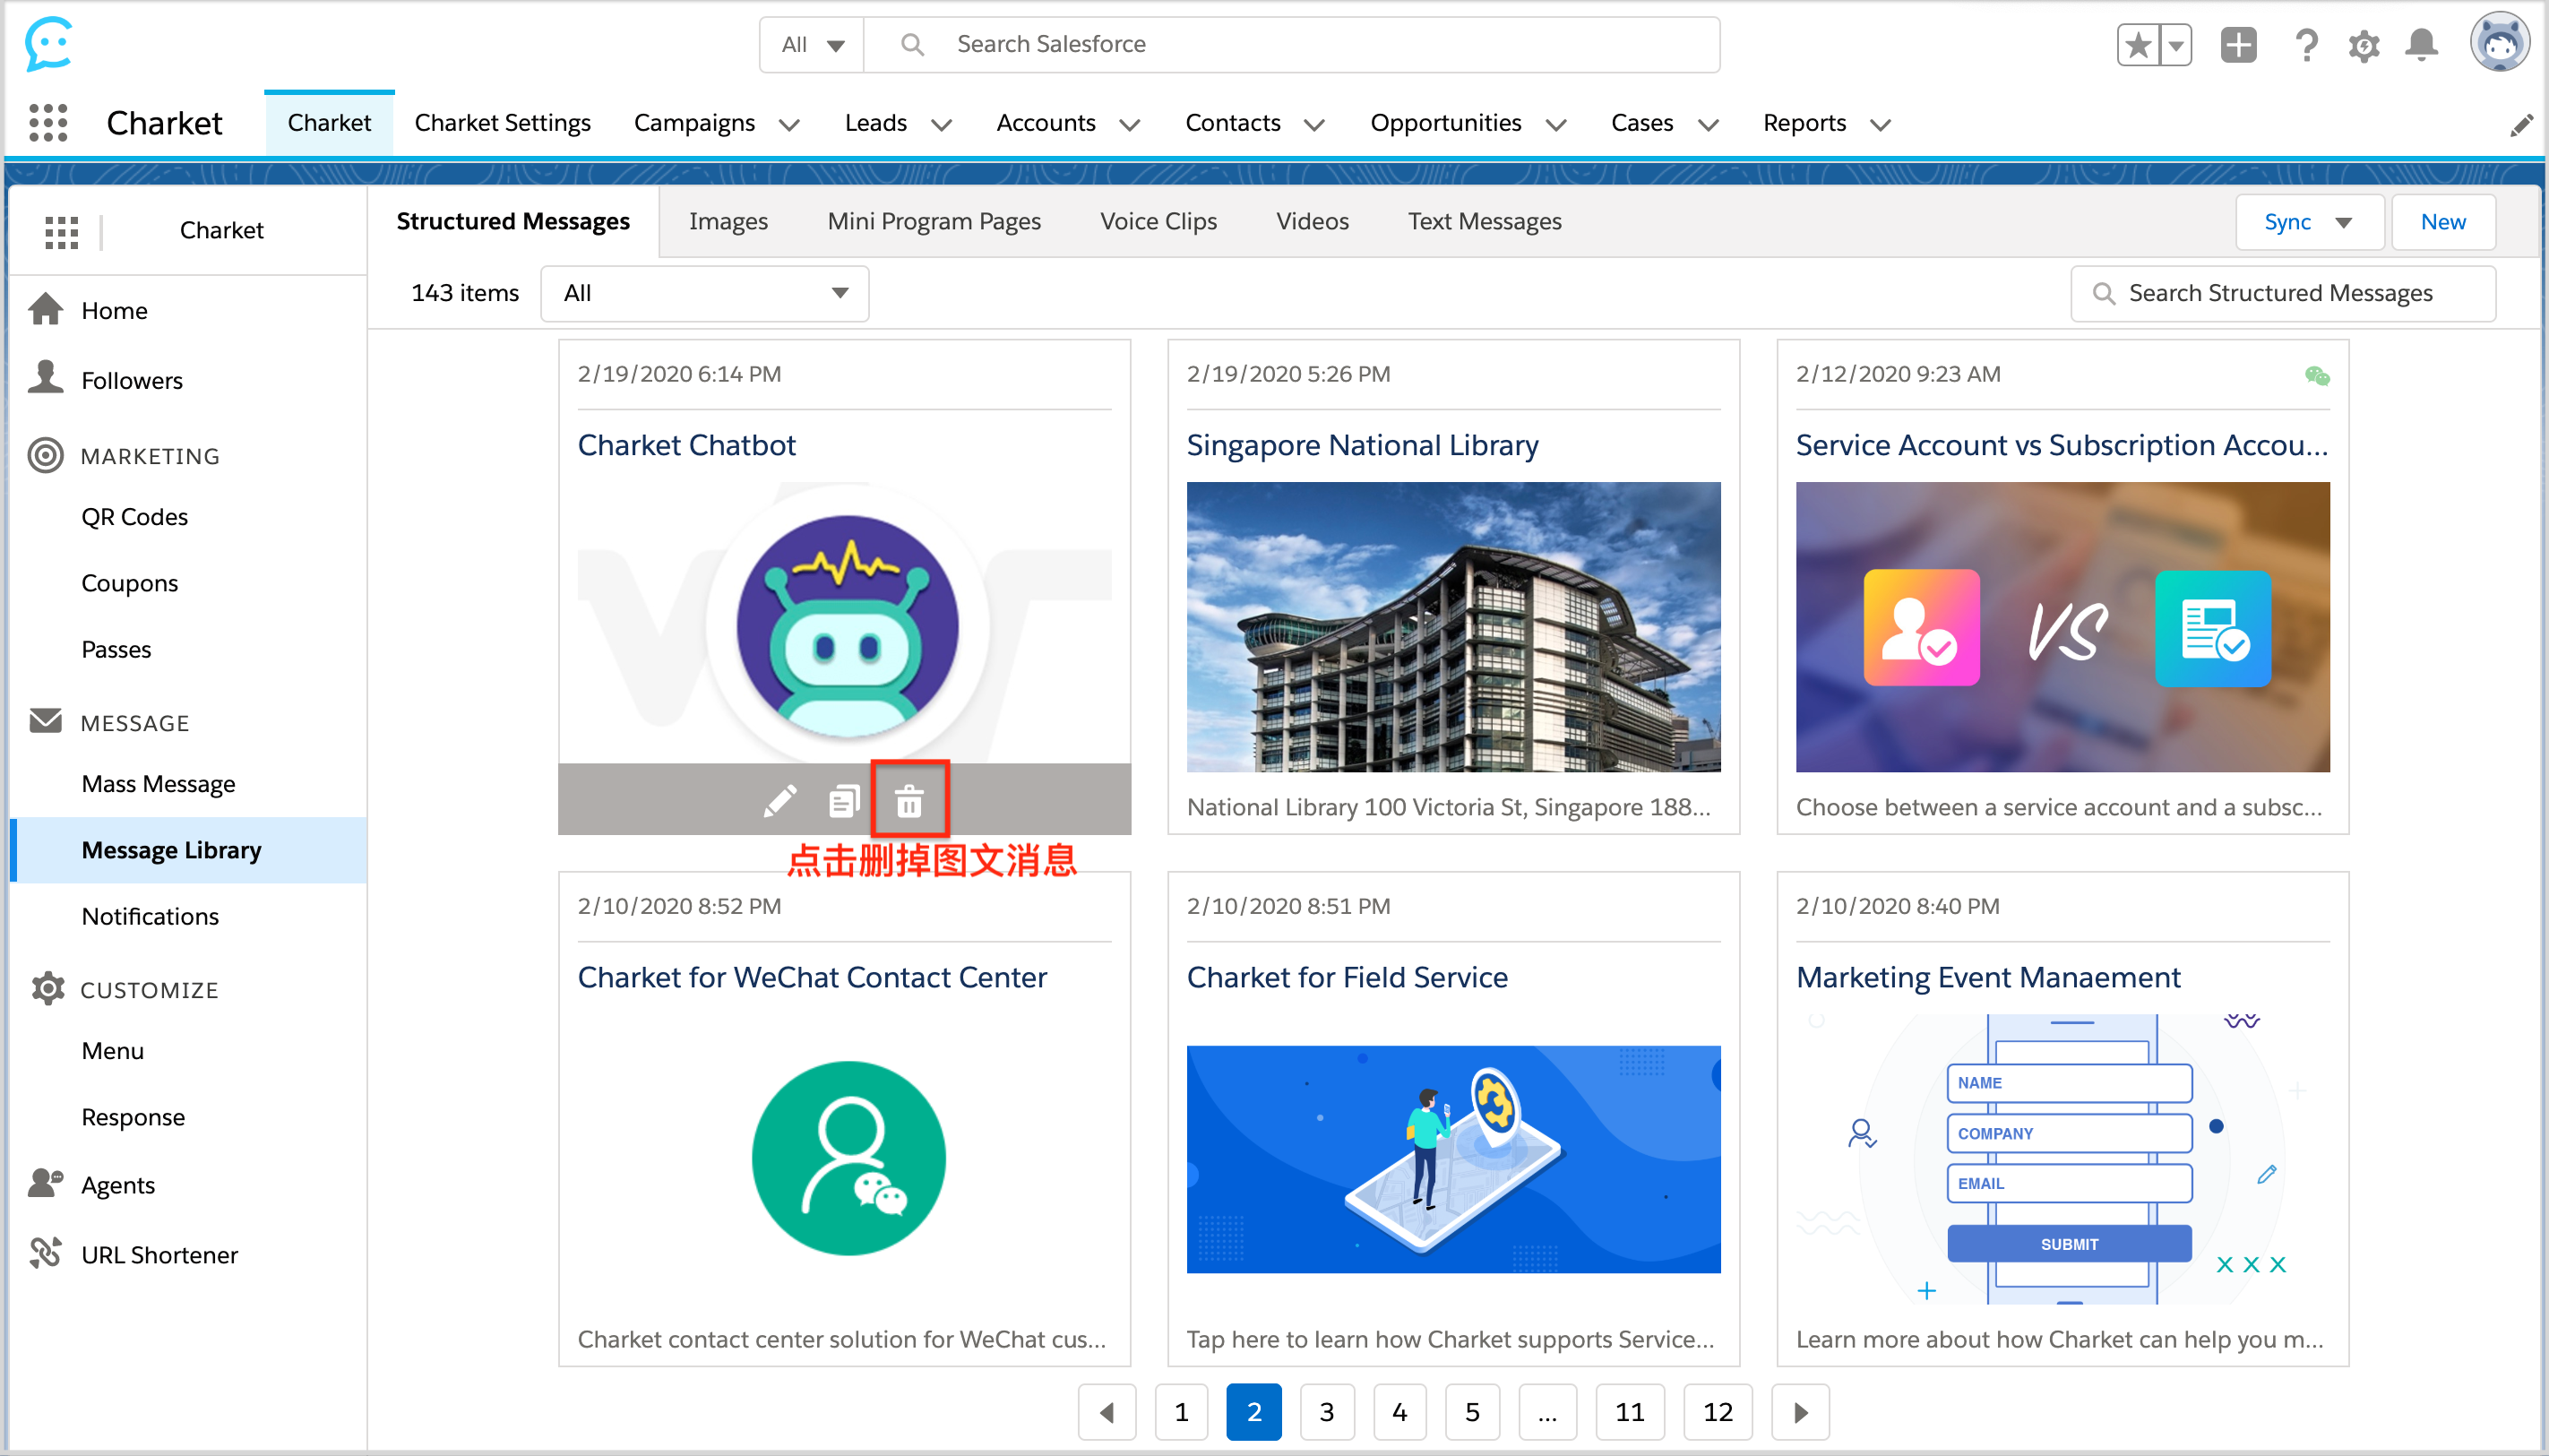Click the pencil icon to edit navigation
This screenshot has height=1456, width=2549.
coord(2521,125)
